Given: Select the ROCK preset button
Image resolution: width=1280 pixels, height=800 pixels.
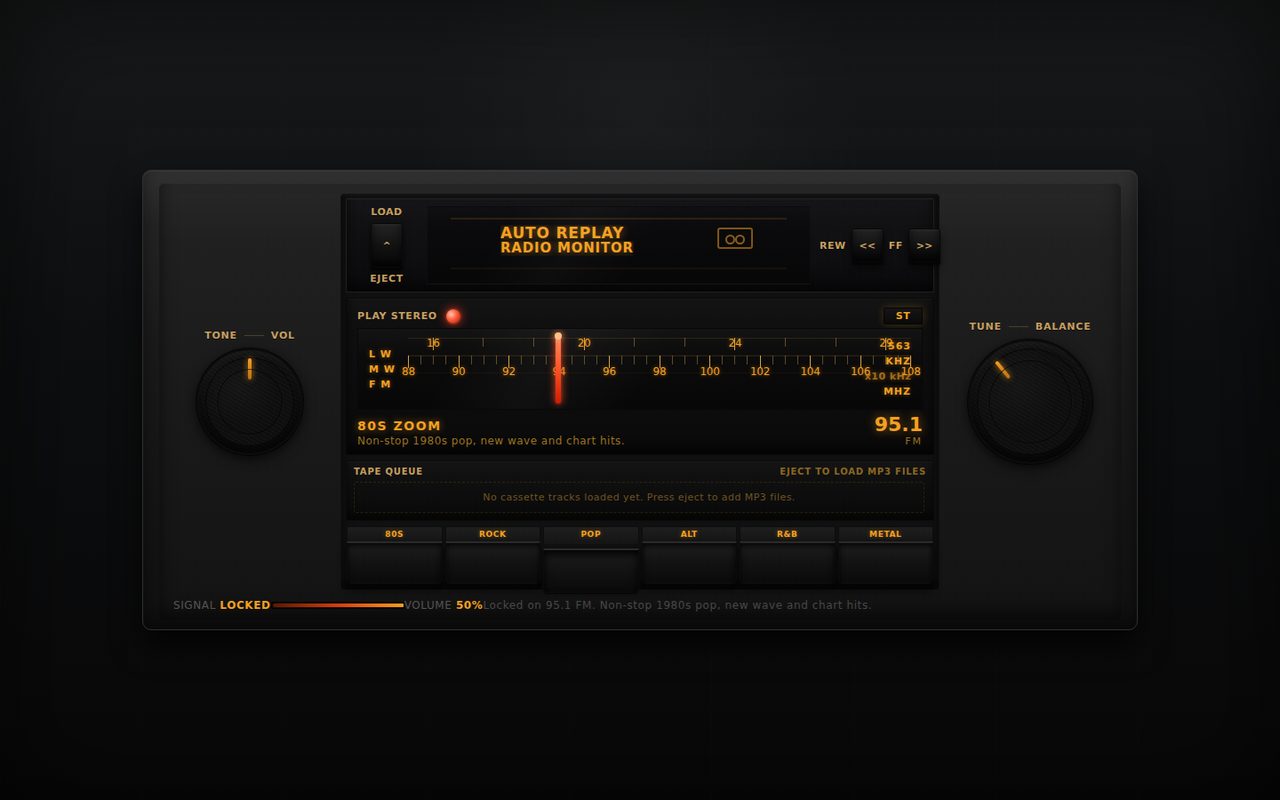Looking at the screenshot, I should [x=493, y=555].
